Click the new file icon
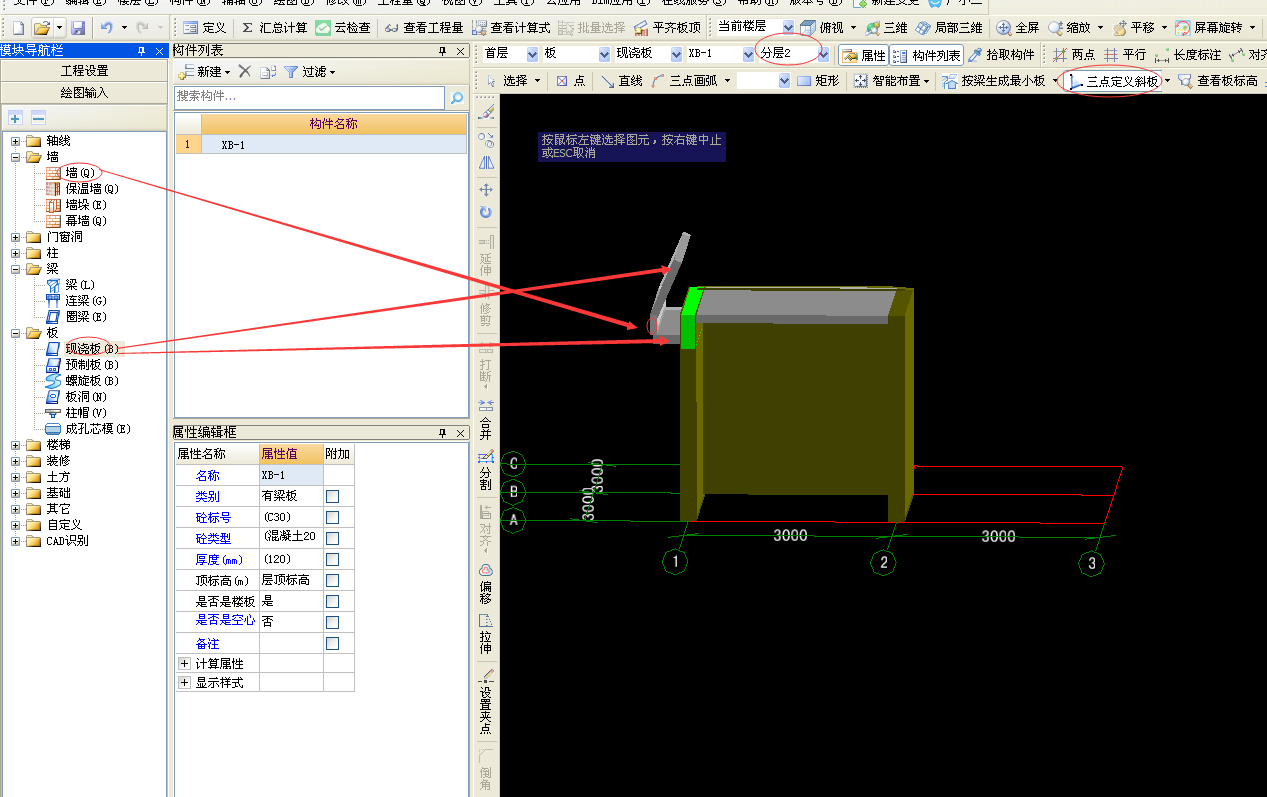The image size is (1267, 797). pyautogui.click(x=17, y=28)
